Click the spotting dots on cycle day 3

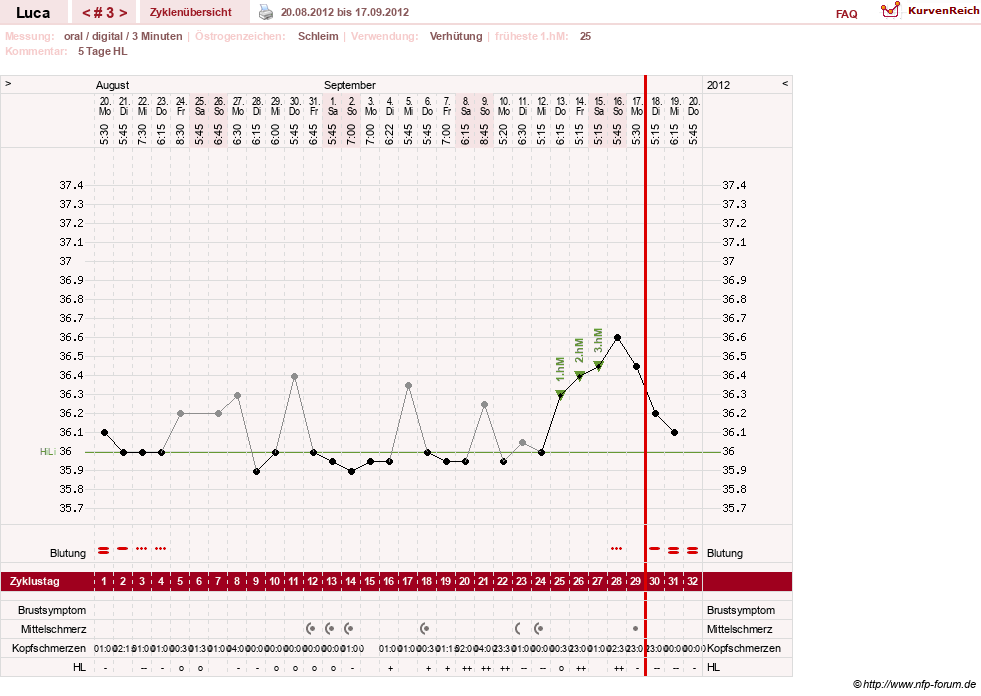coord(141,548)
